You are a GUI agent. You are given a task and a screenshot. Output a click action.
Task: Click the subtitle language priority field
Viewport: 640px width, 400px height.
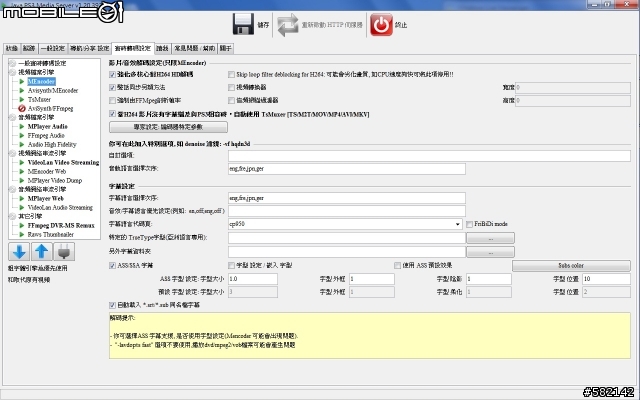coord(347,198)
